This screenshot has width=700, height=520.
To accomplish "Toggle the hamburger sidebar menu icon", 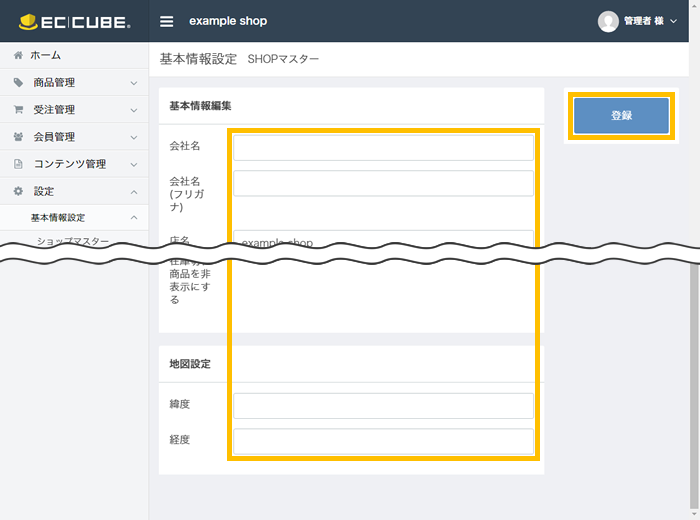I will pyautogui.click(x=166, y=21).
